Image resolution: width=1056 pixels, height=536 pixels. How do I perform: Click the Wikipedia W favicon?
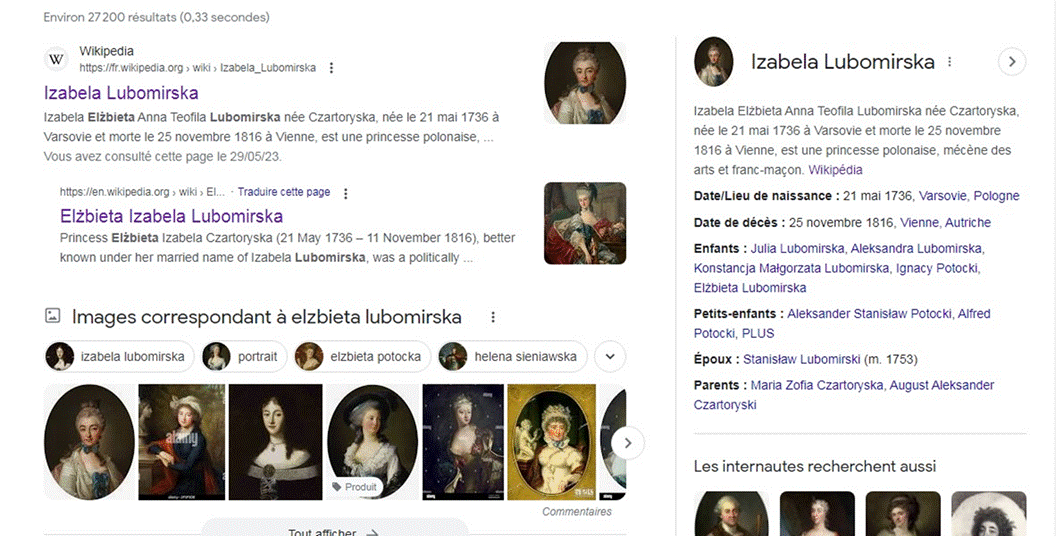[x=57, y=59]
